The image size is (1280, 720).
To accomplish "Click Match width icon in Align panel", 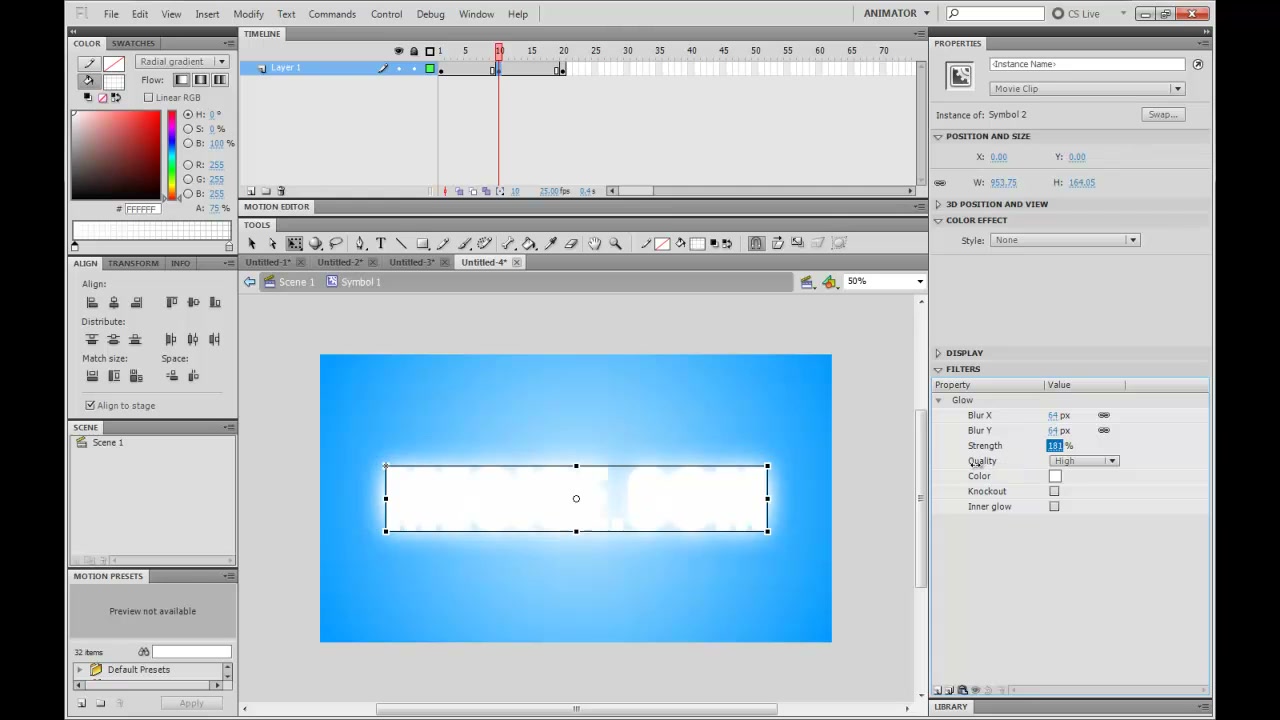I will (92, 376).
